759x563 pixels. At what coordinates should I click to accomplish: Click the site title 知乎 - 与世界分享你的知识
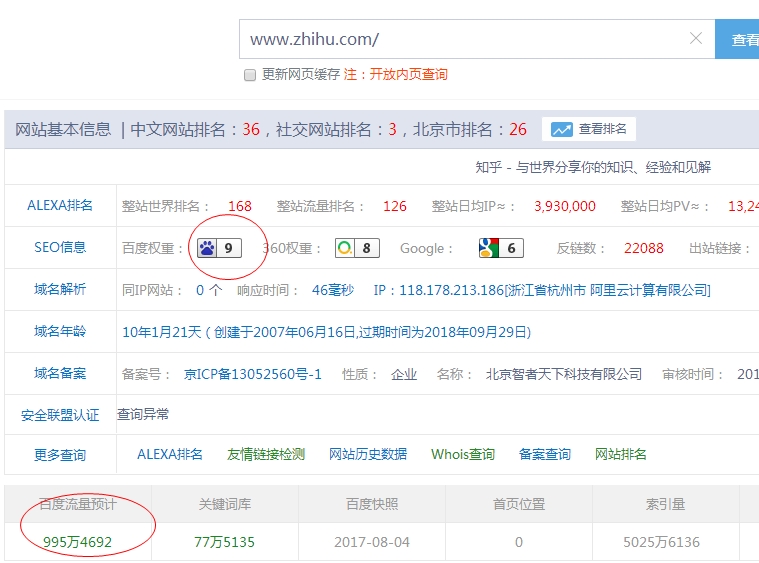pos(593,167)
